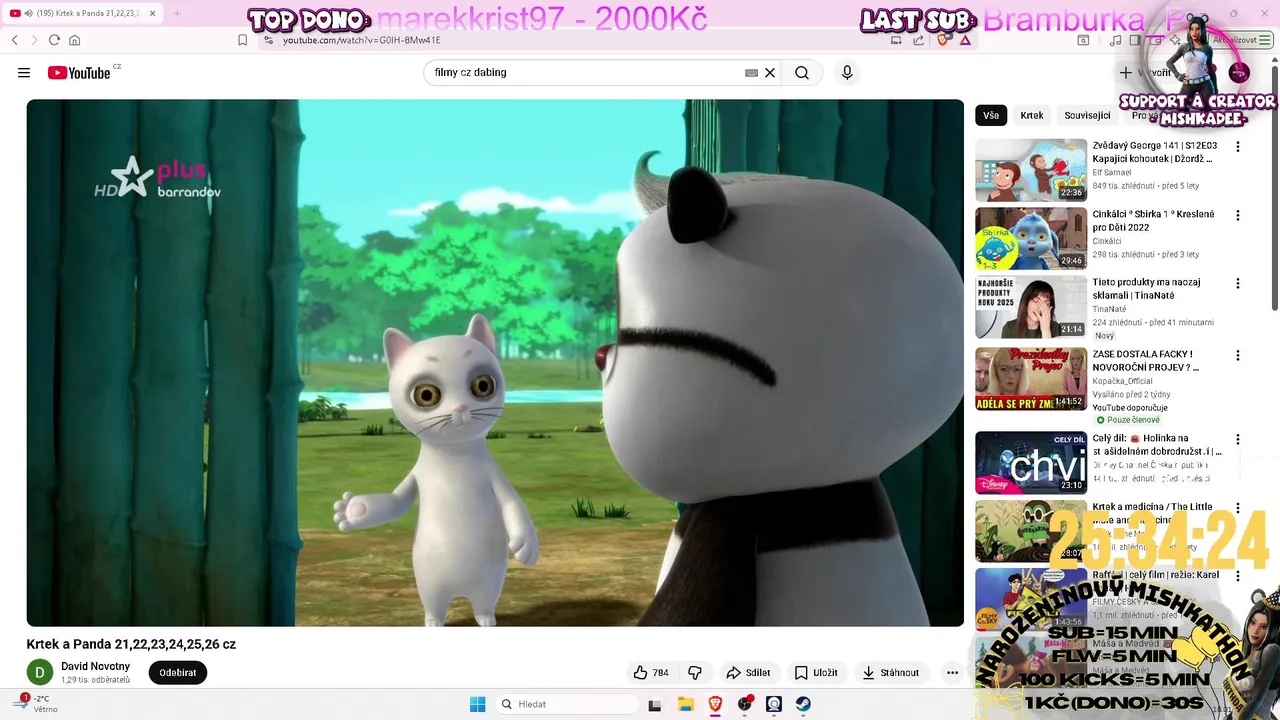1280x720 pixels.
Task: Switch to the Krtek a Panda browser tab
Action: click(80, 14)
